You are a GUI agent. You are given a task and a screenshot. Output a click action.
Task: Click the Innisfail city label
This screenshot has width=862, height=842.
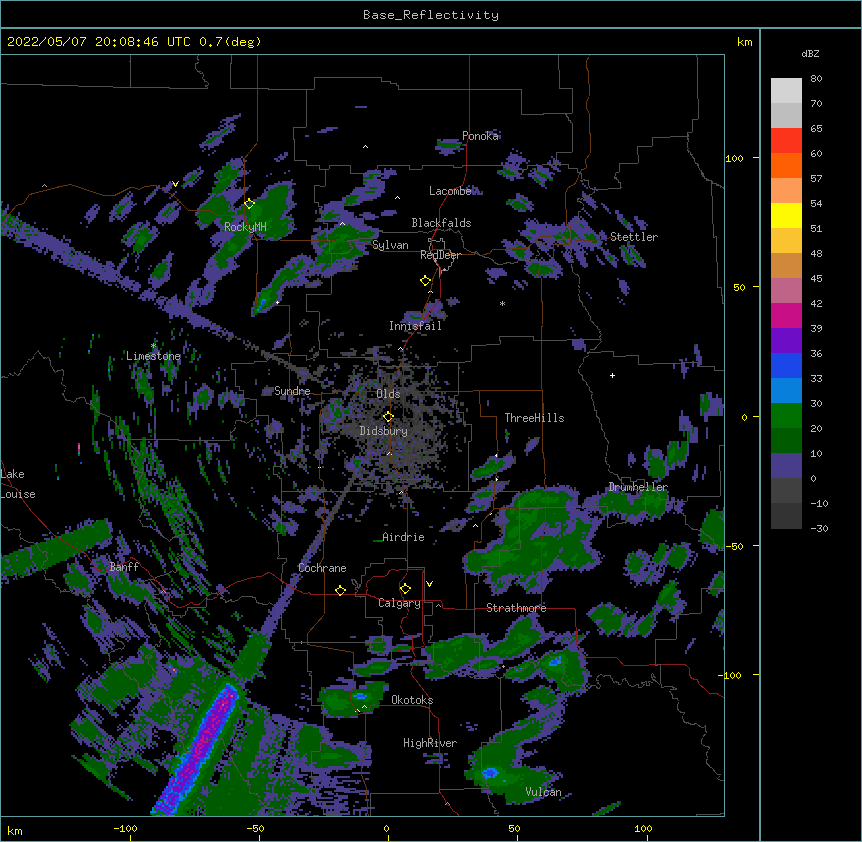point(415,326)
